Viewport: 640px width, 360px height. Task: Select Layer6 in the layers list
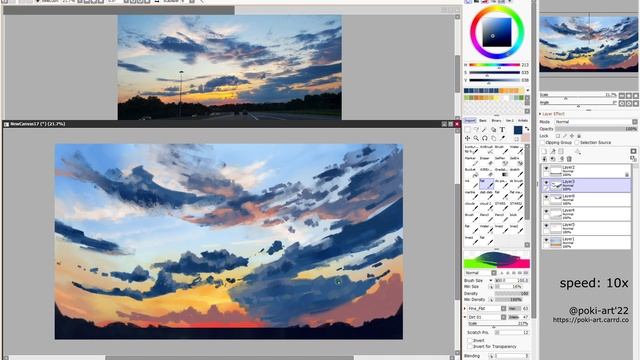(x=586, y=199)
